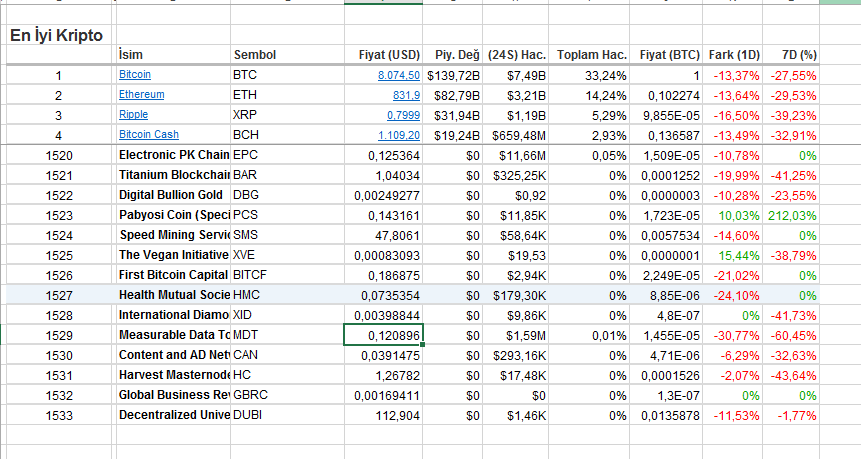Image resolution: width=861 pixels, height=459 pixels.
Task: Select the Fiyat (BTC) header cell
Action: [666, 55]
